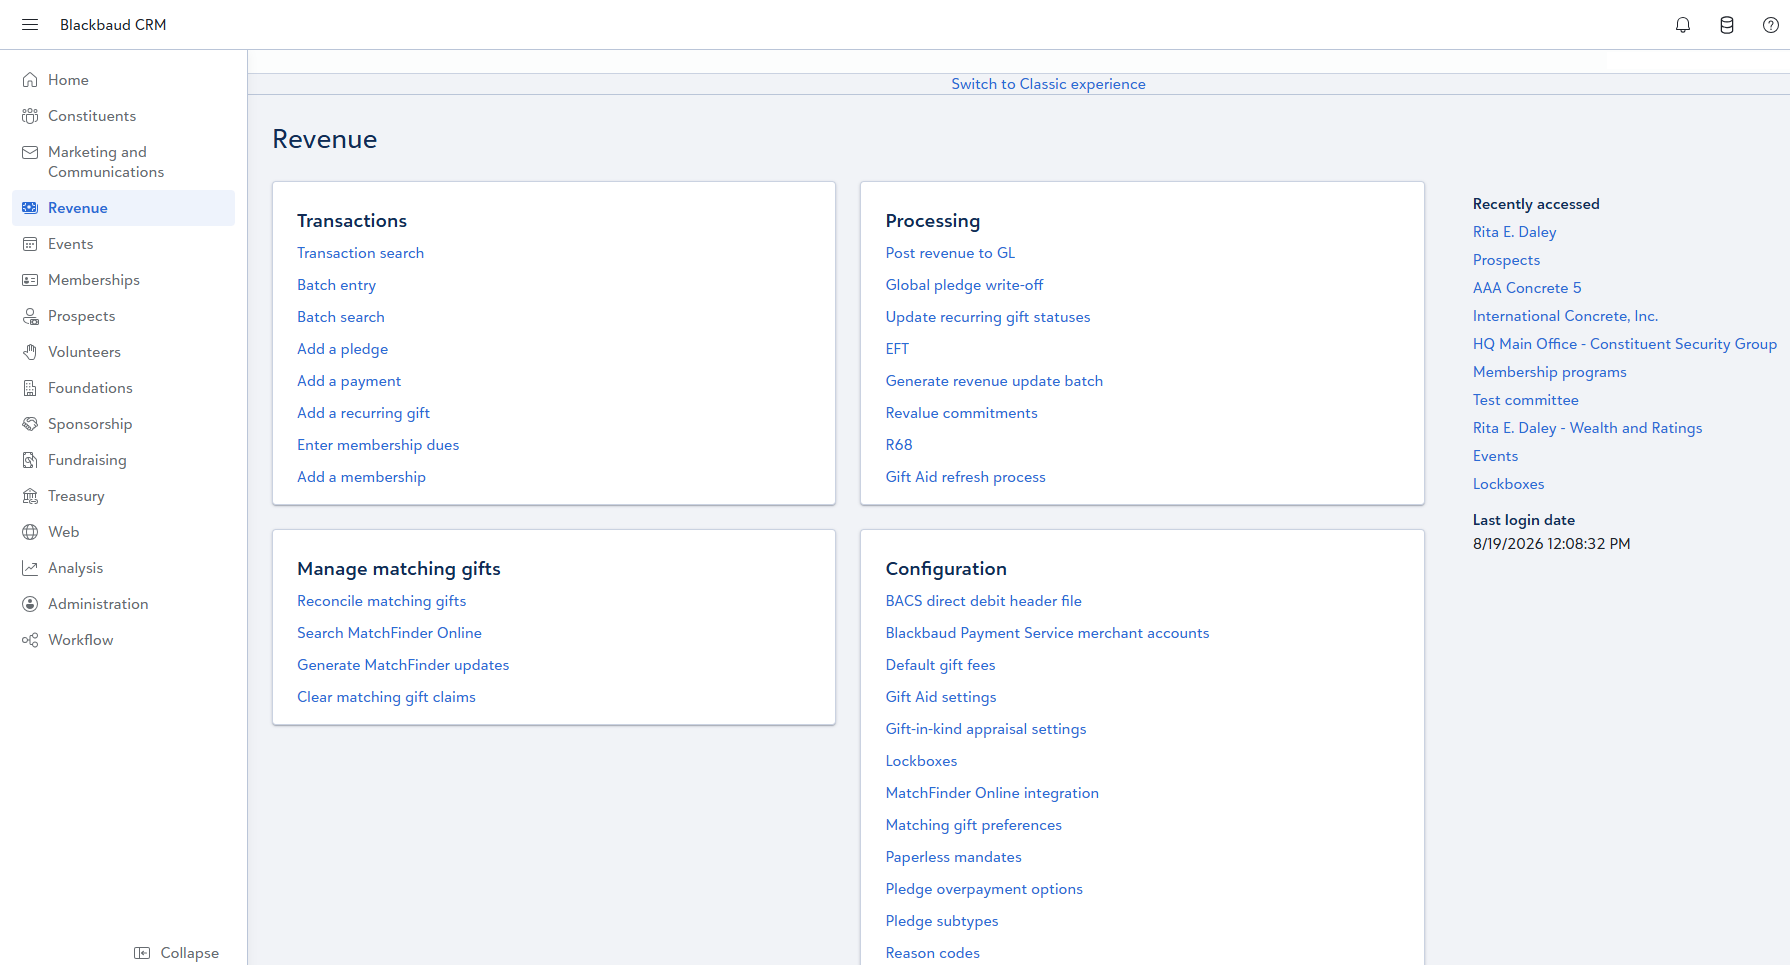Choose Add a recurring gift

363,413
